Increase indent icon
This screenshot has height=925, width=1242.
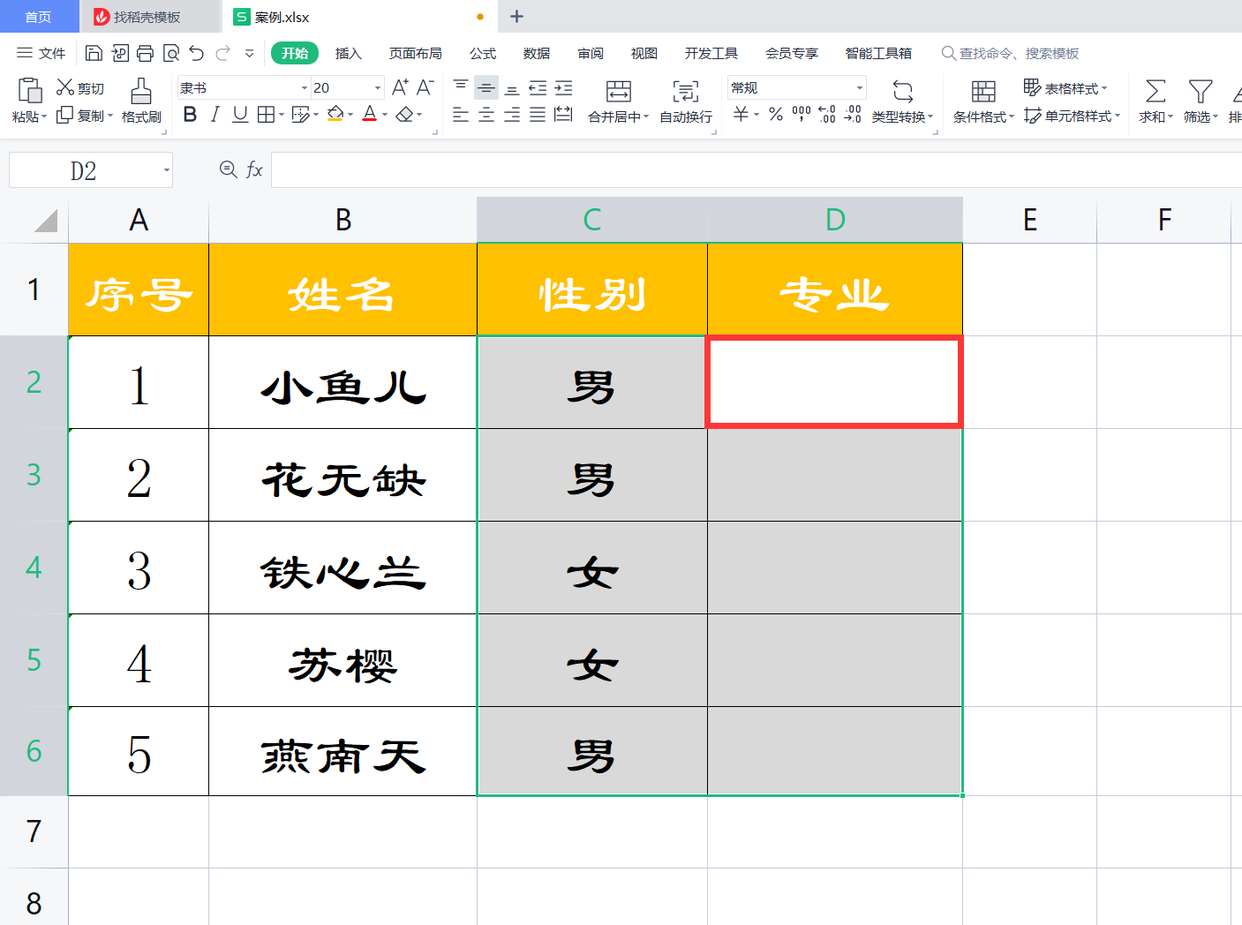click(563, 88)
